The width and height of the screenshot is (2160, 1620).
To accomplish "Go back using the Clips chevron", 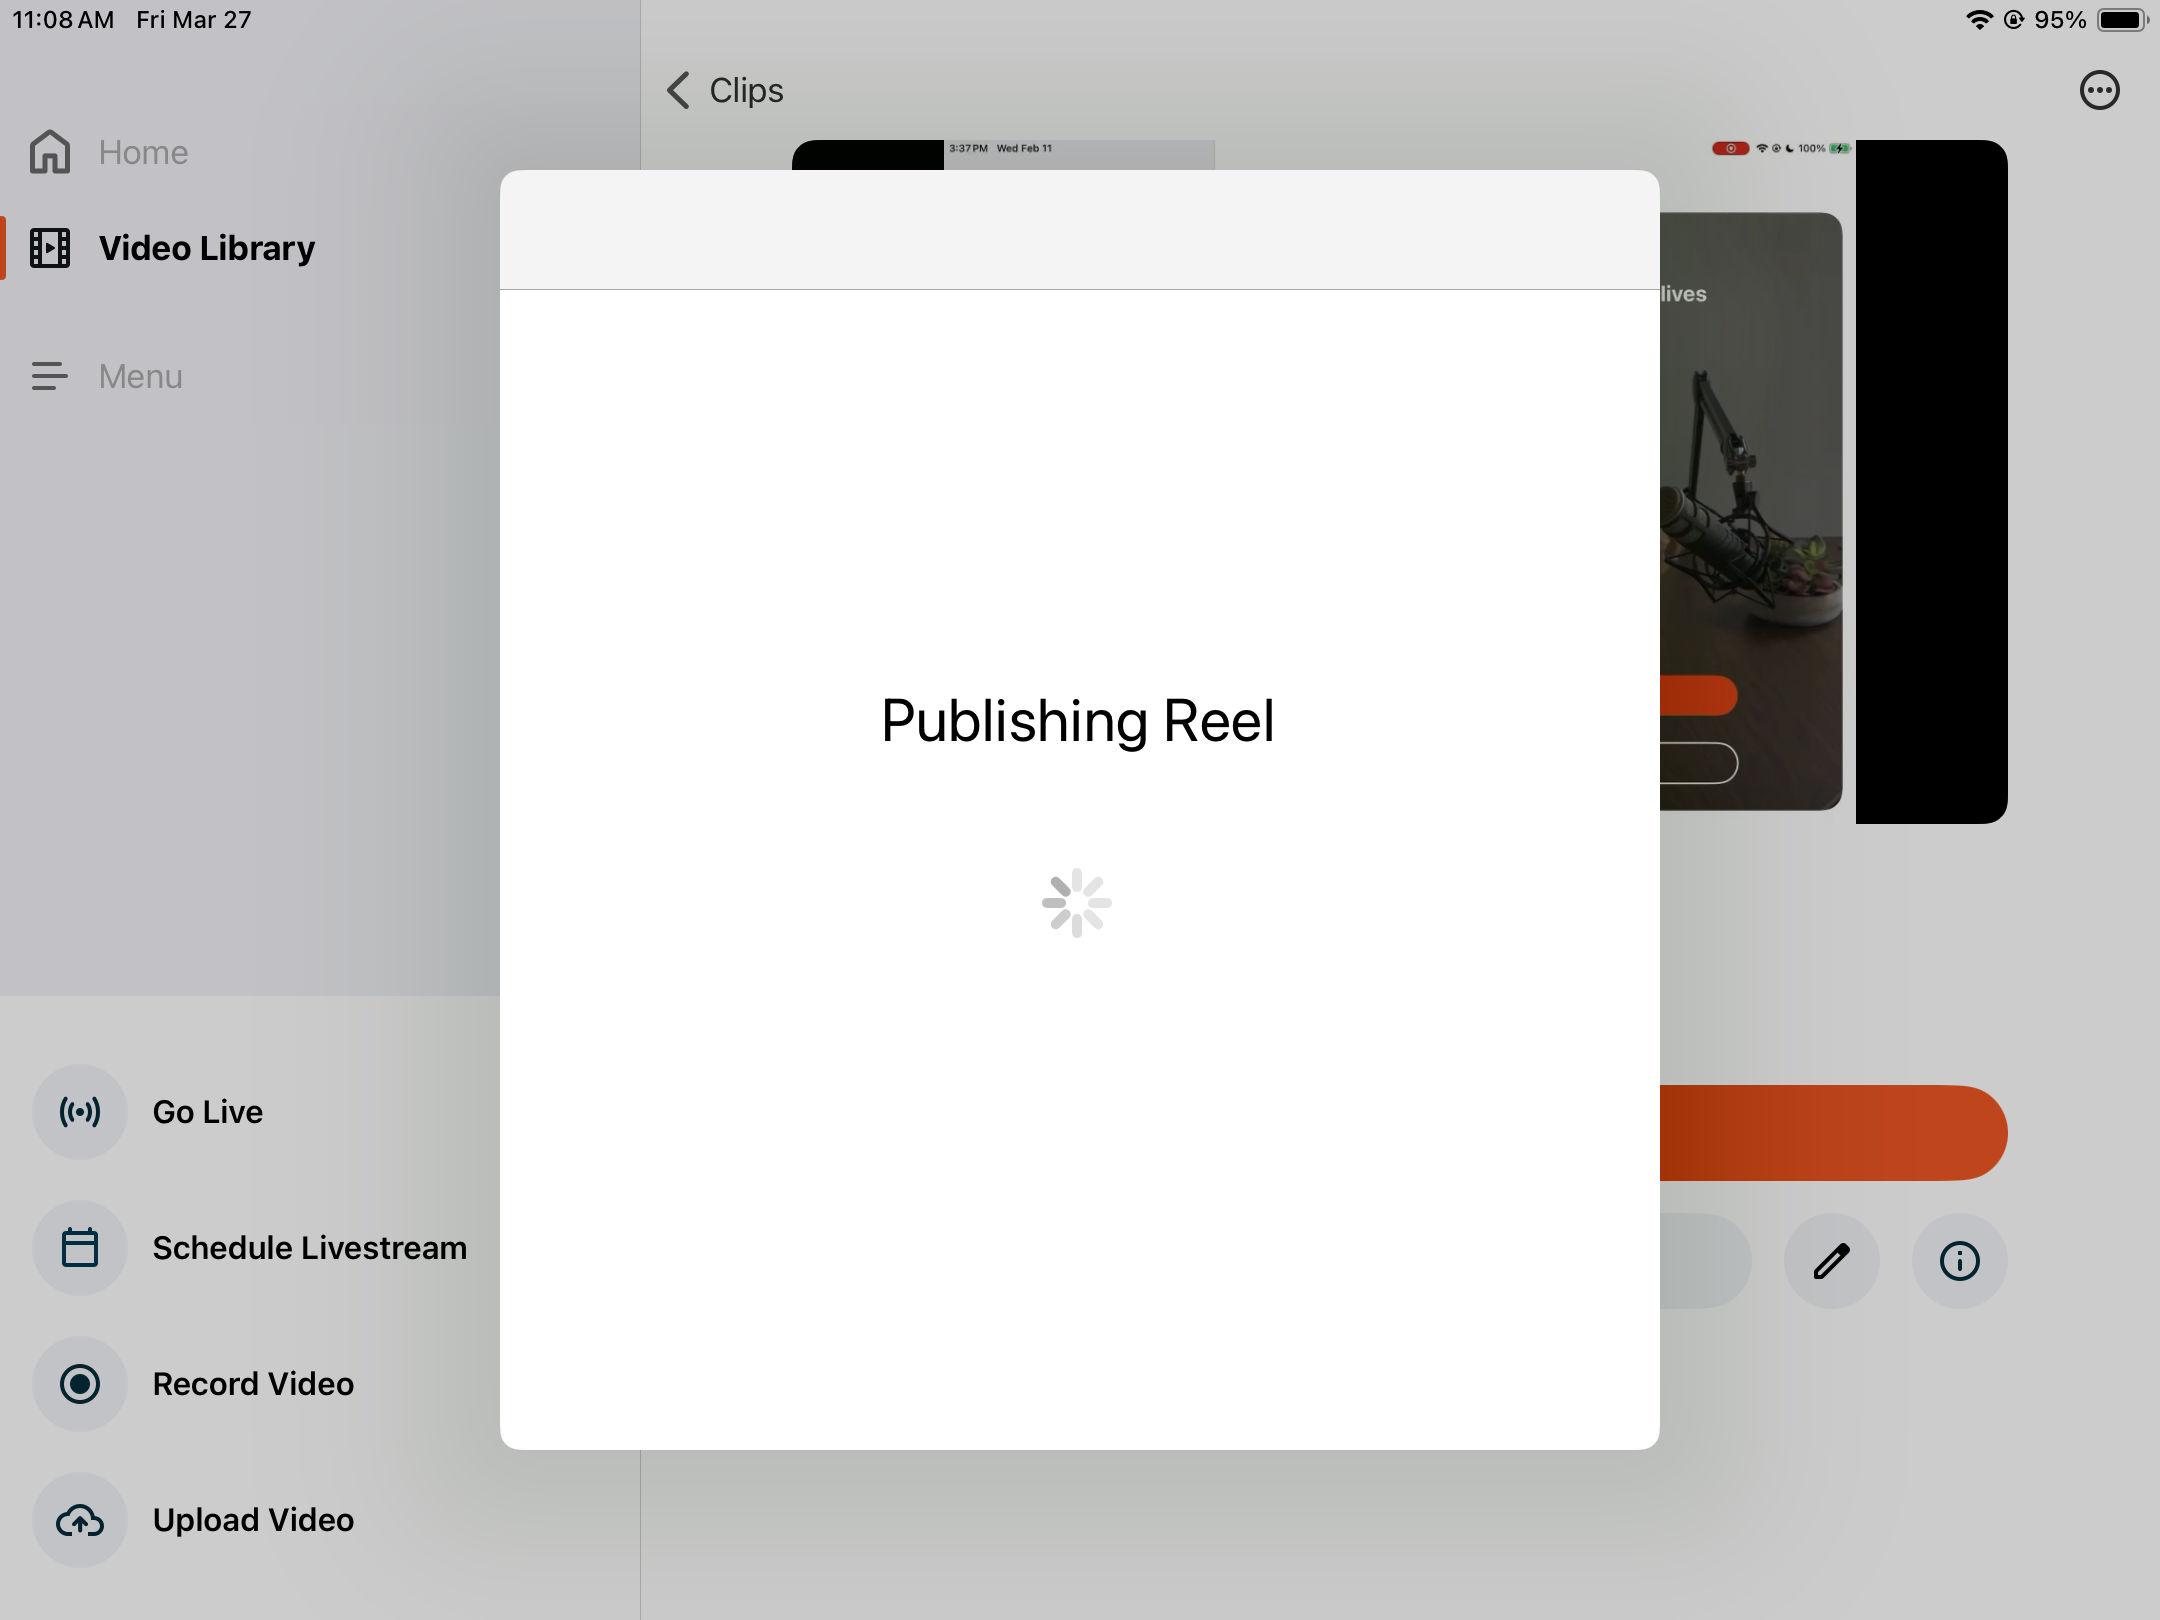I will pyautogui.click(x=680, y=91).
